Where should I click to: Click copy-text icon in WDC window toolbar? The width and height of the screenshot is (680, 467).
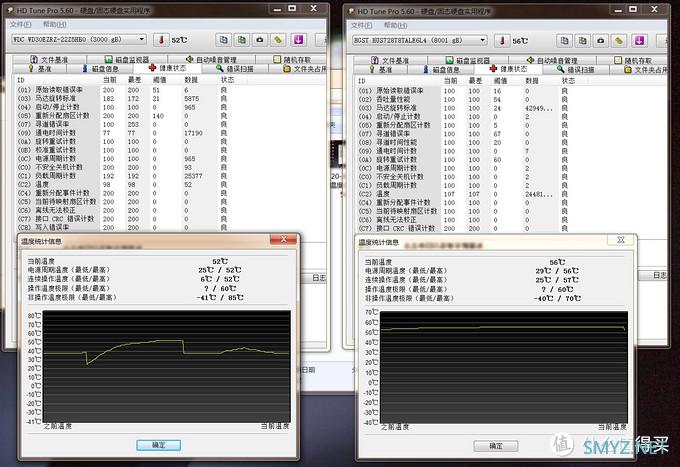(x=223, y=40)
